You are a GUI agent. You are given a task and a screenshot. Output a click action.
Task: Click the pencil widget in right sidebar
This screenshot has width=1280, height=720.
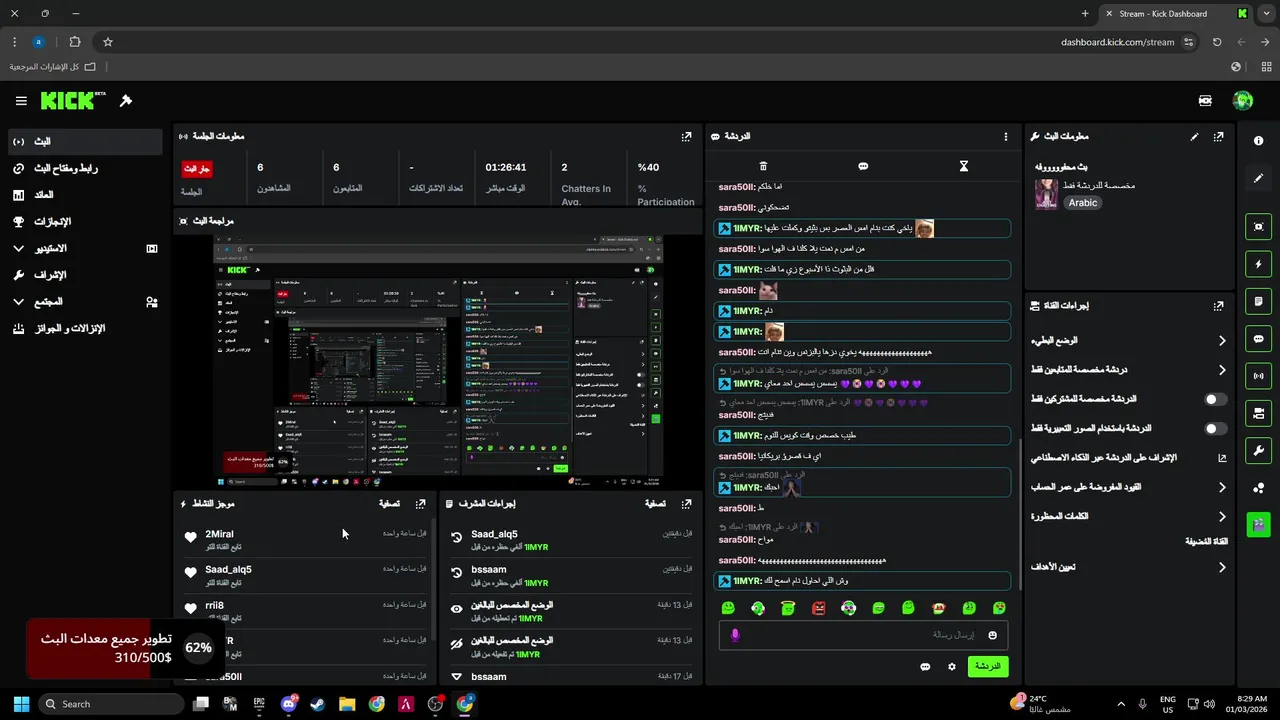click(x=1258, y=178)
